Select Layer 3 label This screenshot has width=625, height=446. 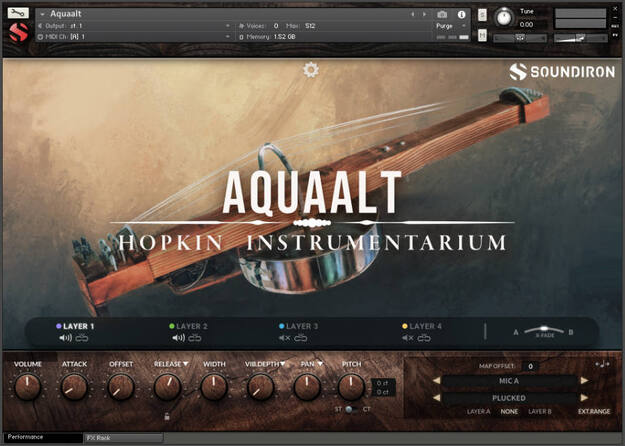(x=302, y=326)
